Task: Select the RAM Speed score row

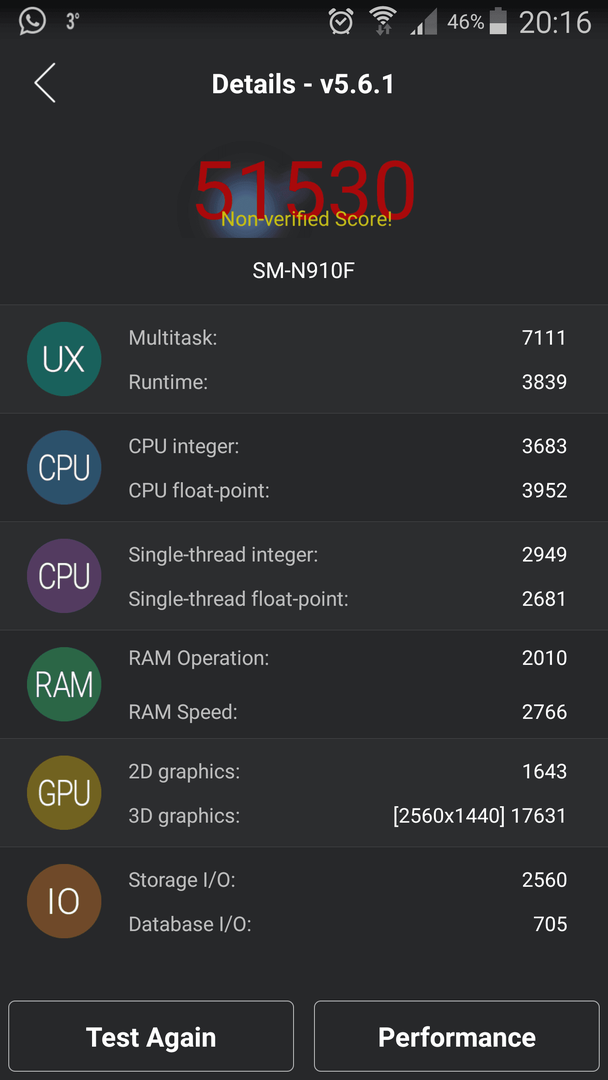Action: [348, 712]
